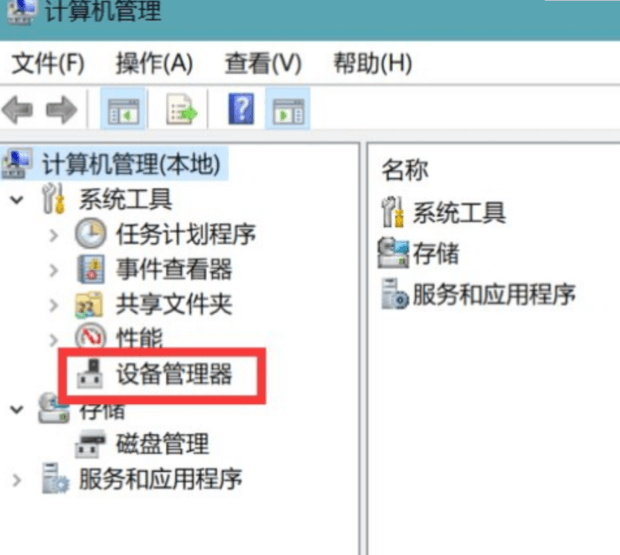Open the 文件(F) menu
This screenshot has width=620, height=555.
pyautogui.click(x=48, y=63)
